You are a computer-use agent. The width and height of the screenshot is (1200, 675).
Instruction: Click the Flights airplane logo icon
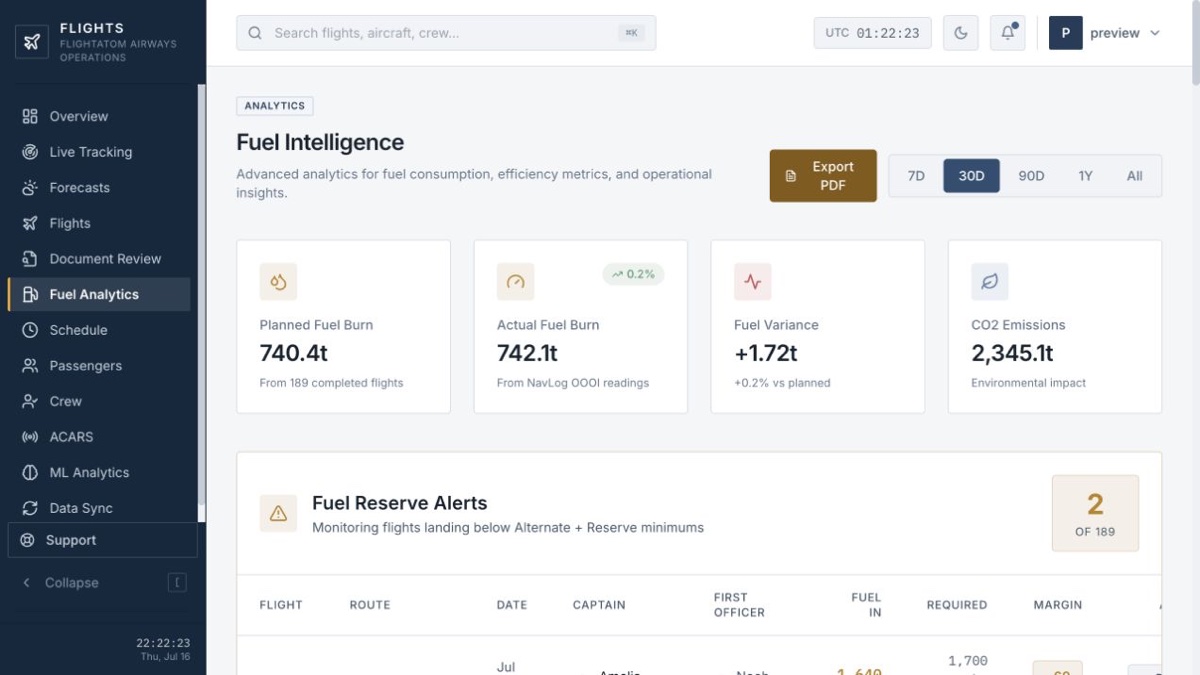coord(32,42)
